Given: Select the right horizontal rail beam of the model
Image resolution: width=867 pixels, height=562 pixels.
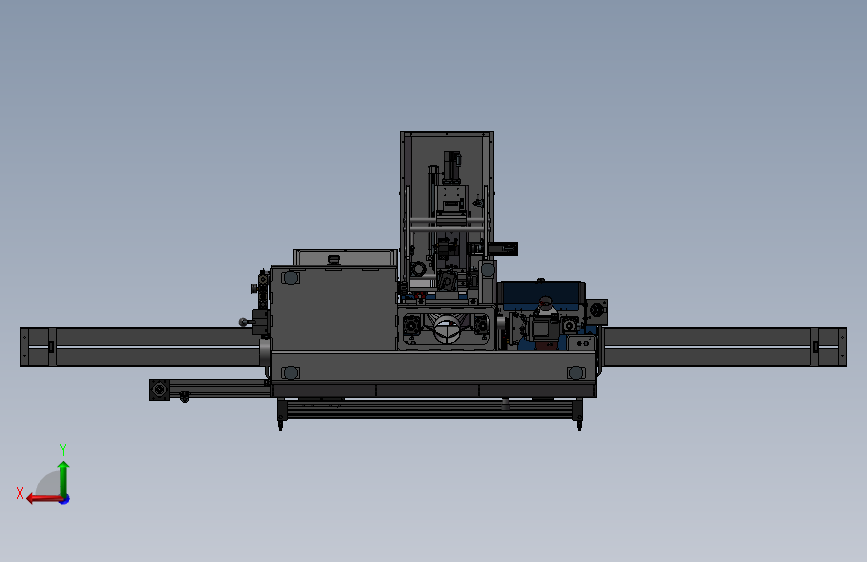Looking at the screenshot, I should (724, 347).
